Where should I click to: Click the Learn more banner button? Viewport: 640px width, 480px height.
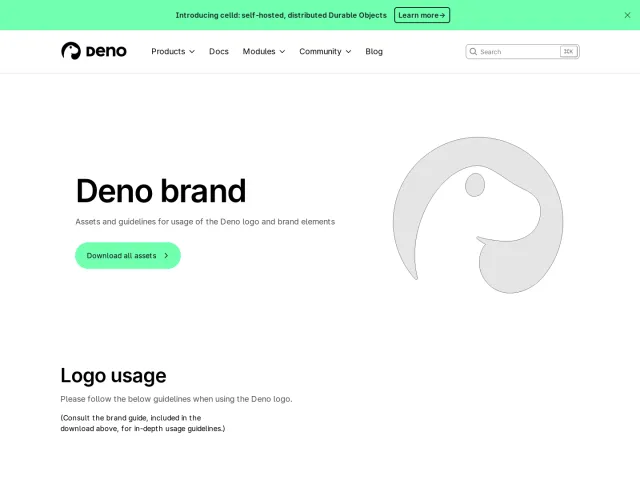coord(422,15)
